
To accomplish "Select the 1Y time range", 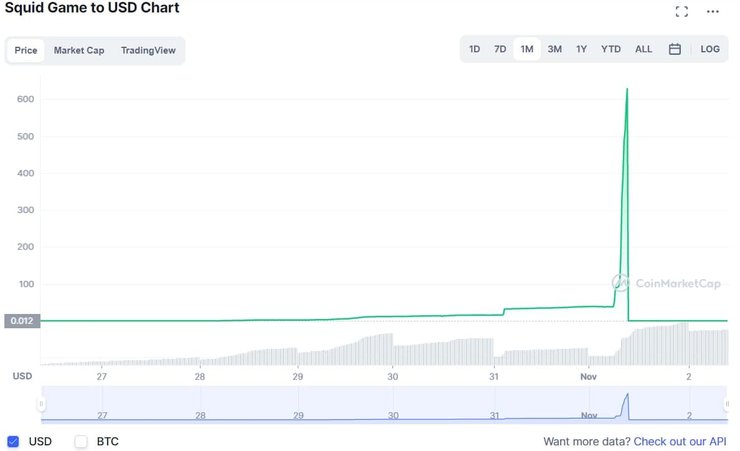I will point(581,49).
